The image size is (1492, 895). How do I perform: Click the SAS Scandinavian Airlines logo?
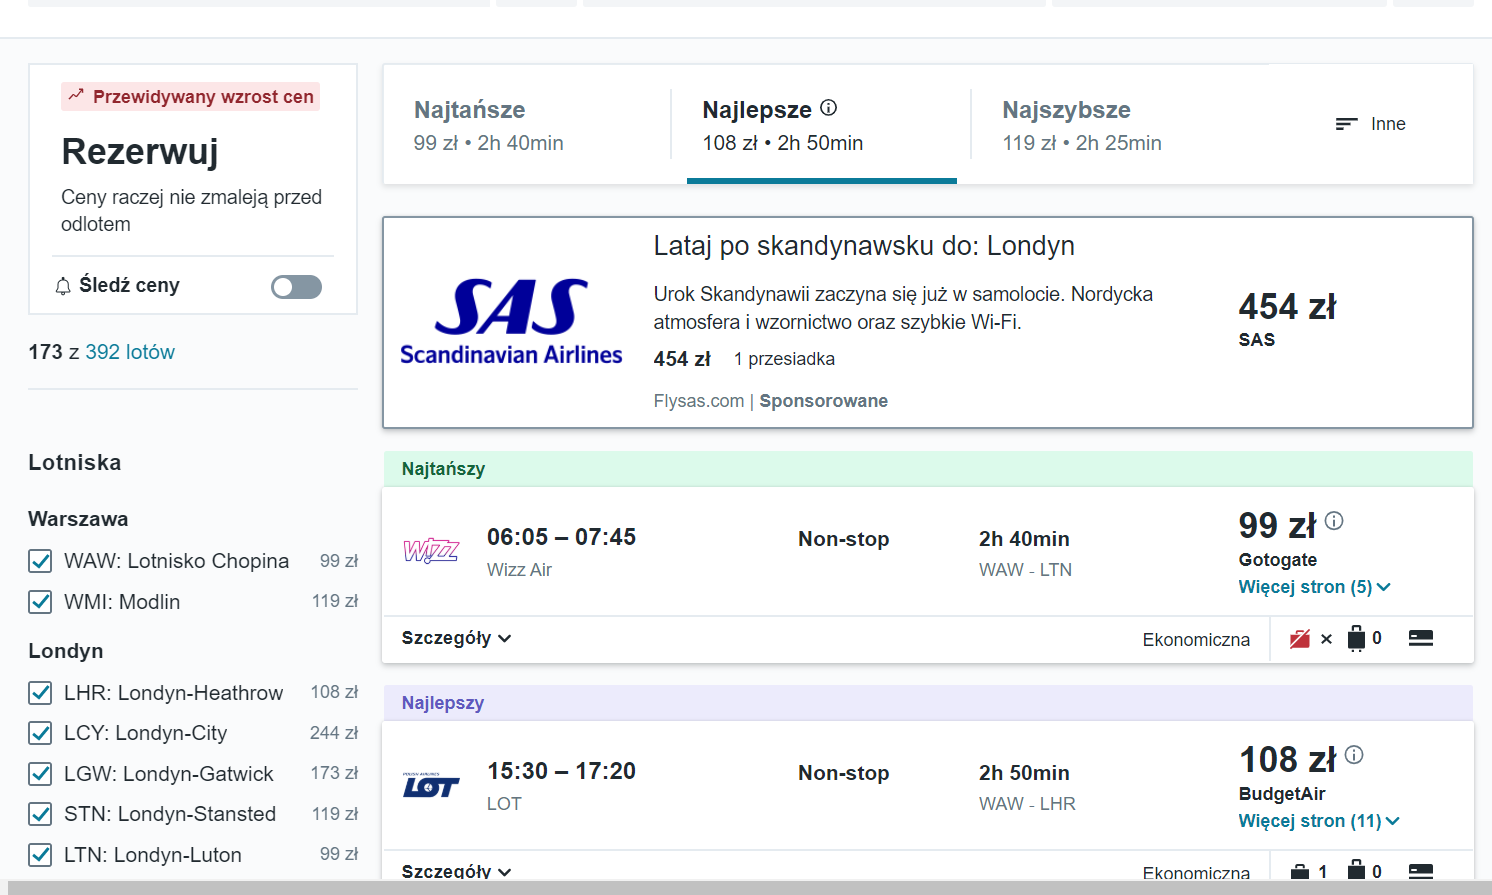point(511,322)
